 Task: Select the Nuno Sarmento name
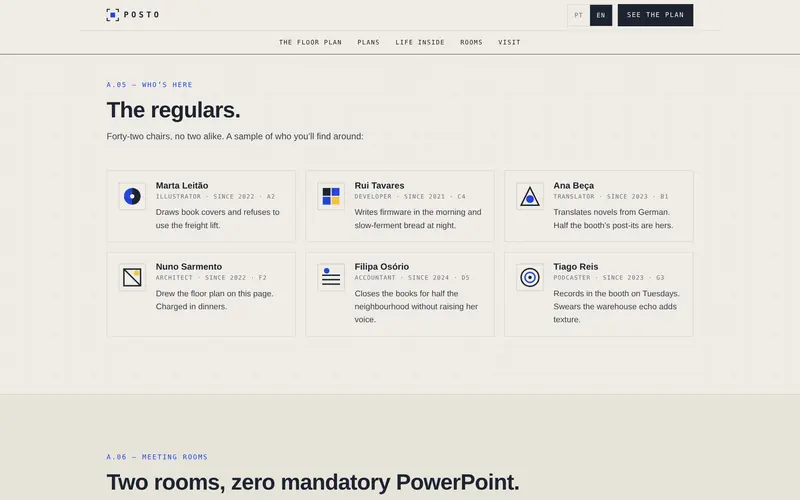click(x=189, y=266)
